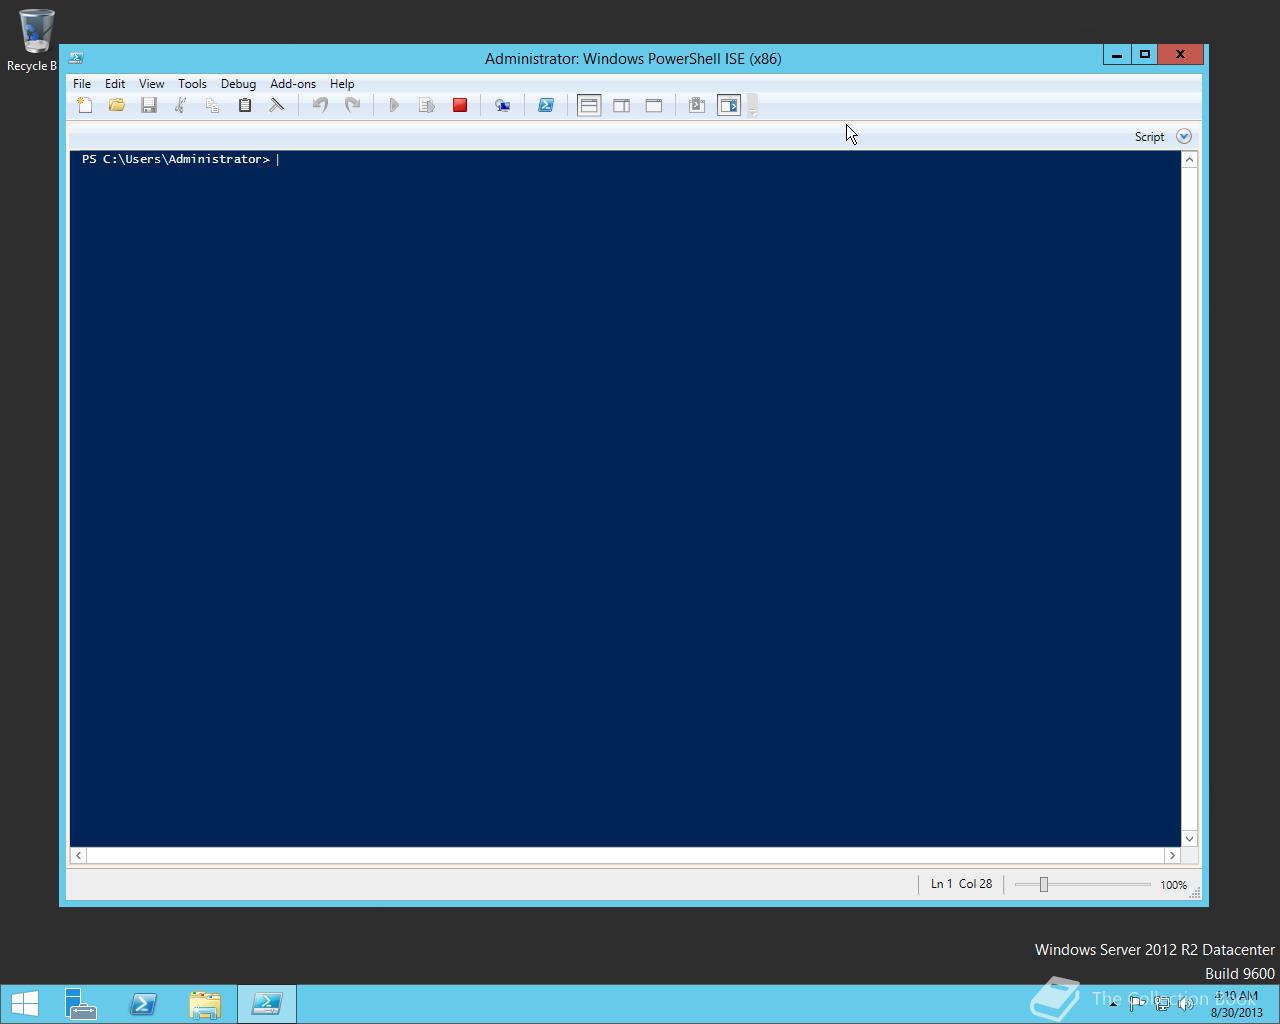Open the Recycle Bin desktop icon

tap(35, 40)
